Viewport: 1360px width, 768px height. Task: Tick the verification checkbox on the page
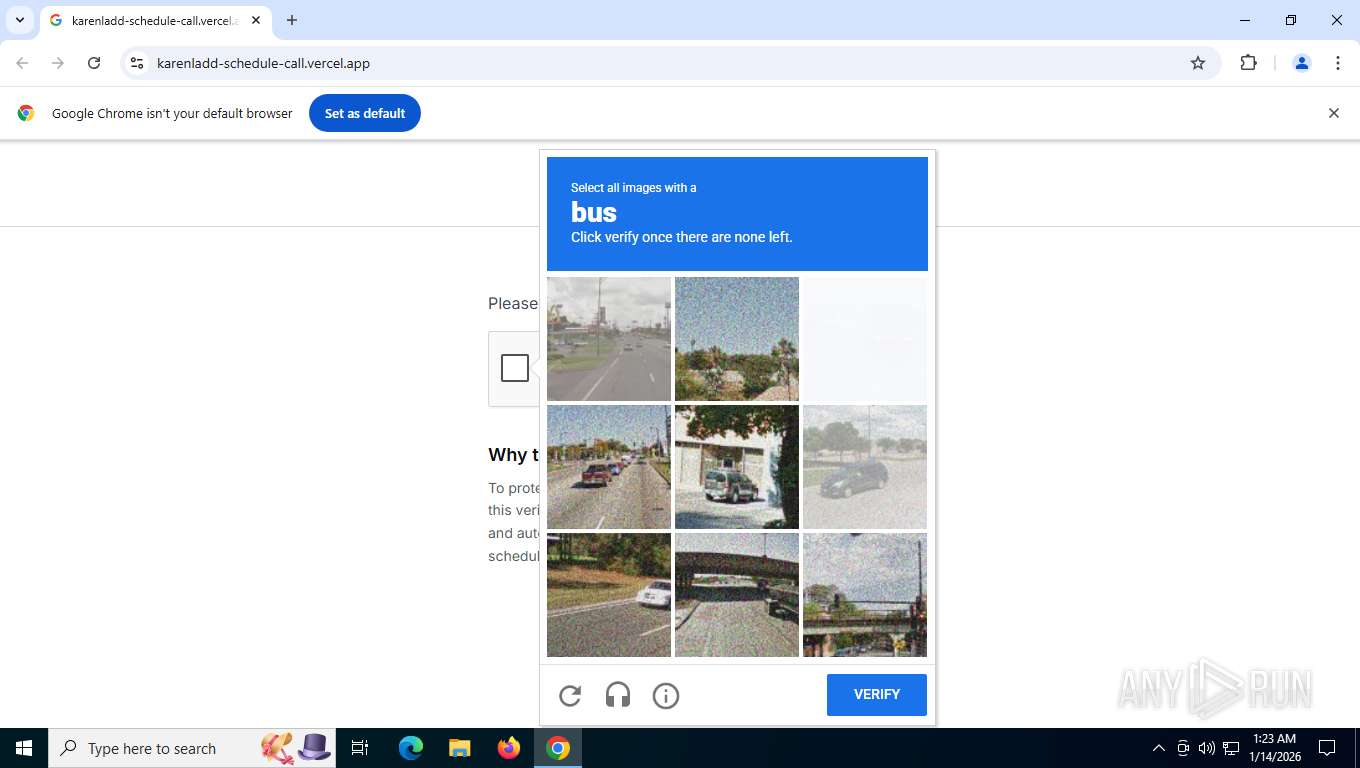[x=515, y=368]
